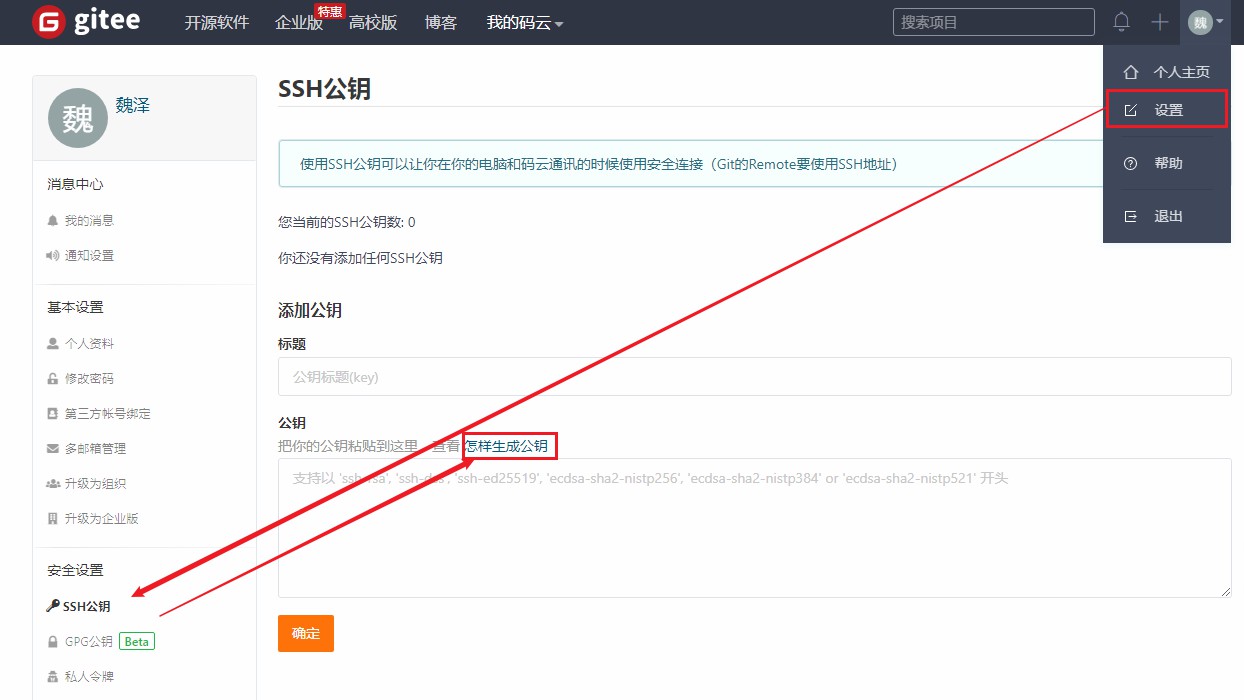Open 修改密码 in the sidebar
1244x700 pixels.
click(x=89, y=378)
